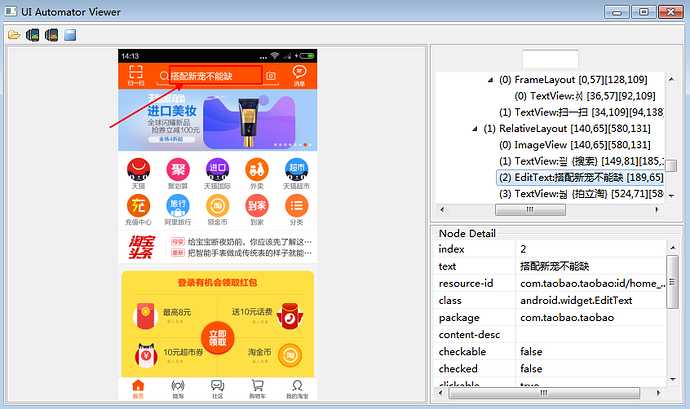
Task: Tap the 领金币 coin icon
Action: (x=217, y=206)
